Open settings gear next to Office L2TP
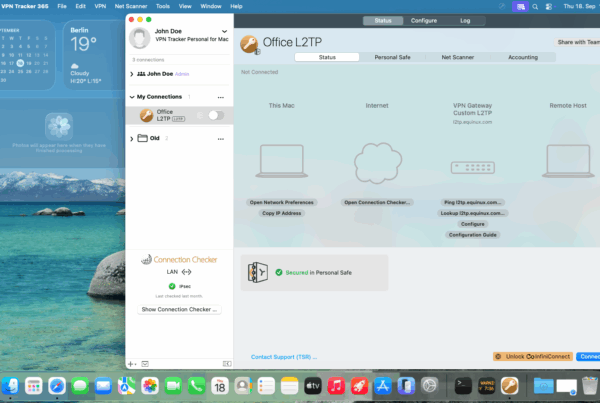600x403 pixels. [x=198, y=116]
